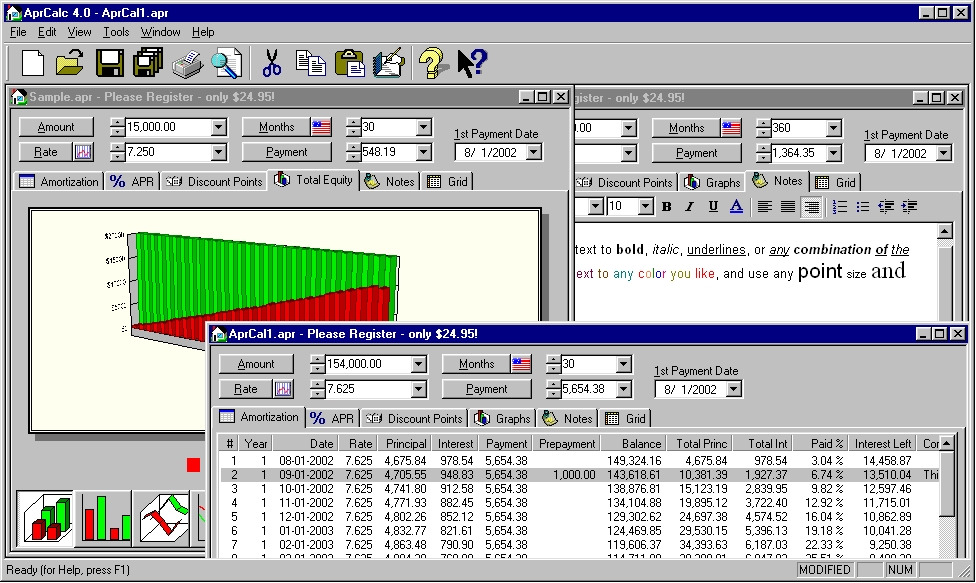Screen dimensions: 976x583
Task: Apply numbered list in Notes toolbar
Action: click(x=840, y=207)
